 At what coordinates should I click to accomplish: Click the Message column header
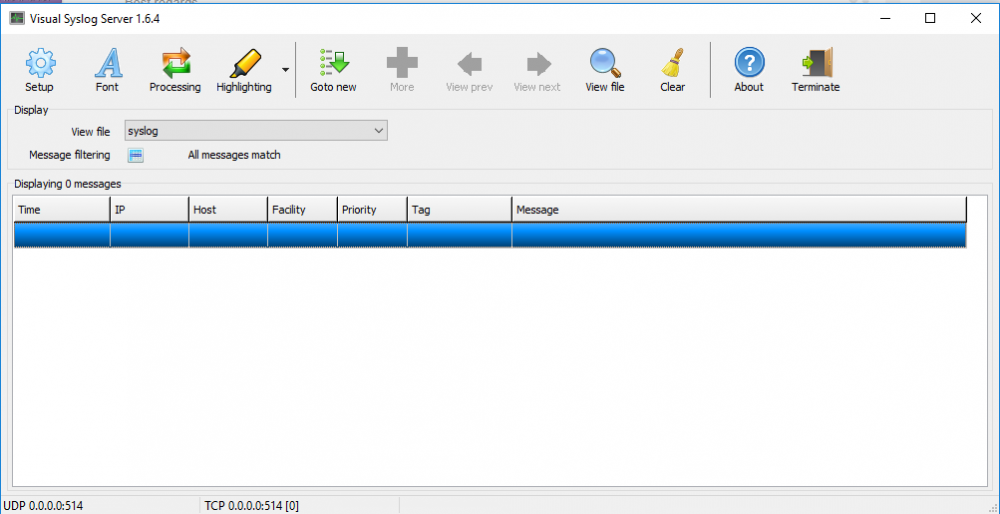(739, 210)
